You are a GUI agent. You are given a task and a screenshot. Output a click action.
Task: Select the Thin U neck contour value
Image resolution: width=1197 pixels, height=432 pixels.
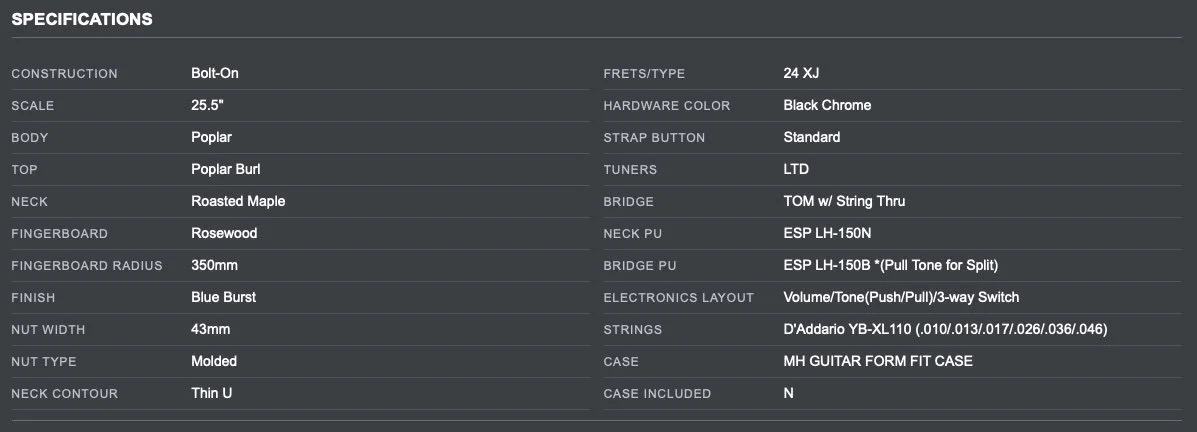tap(211, 393)
